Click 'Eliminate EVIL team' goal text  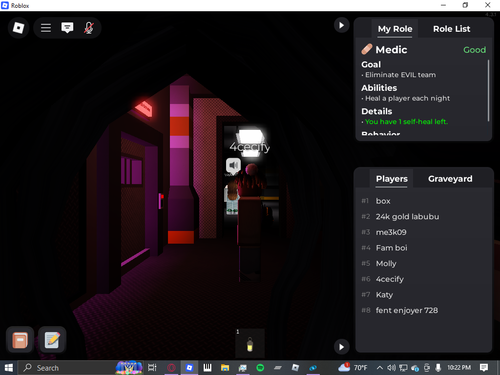(400, 75)
